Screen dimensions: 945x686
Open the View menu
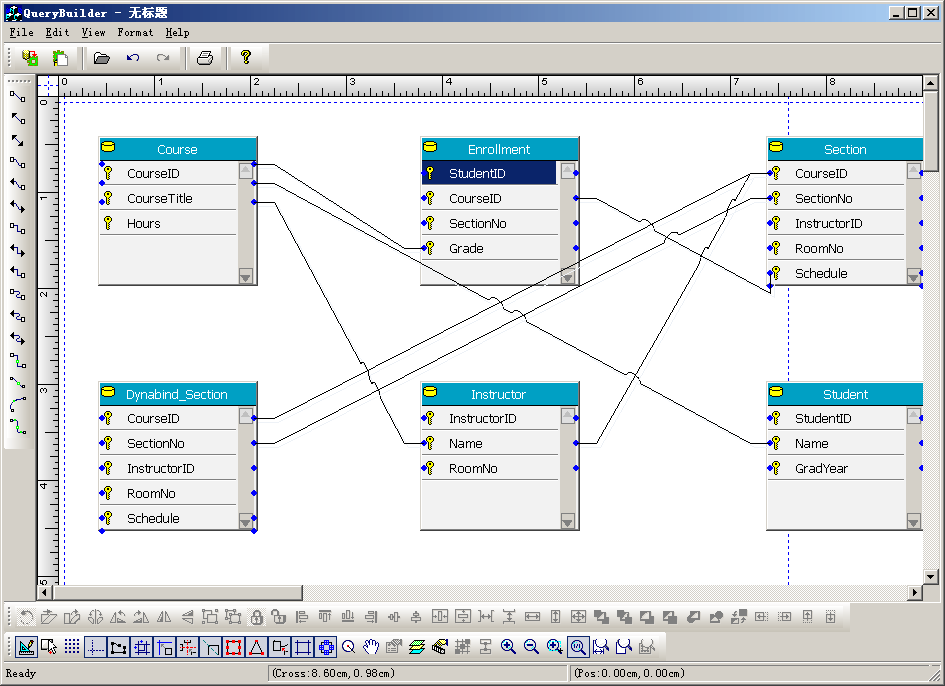[x=93, y=32]
